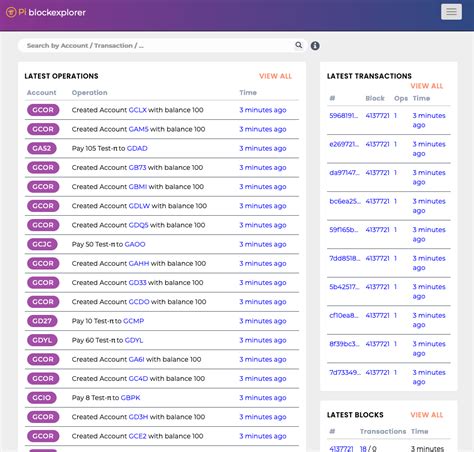The height and width of the screenshot is (452, 474).
Task: Open GCMP payment recipient link
Action: [x=133, y=321]
